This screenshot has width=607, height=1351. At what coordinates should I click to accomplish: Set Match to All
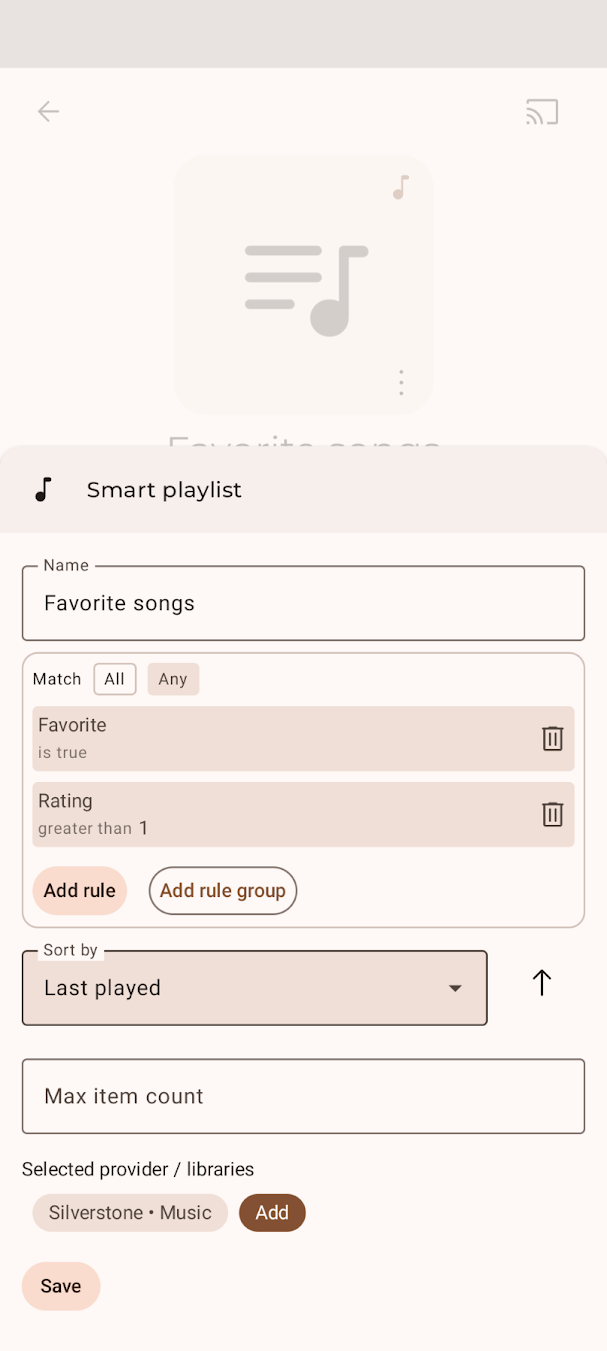(x=115, y=679)
